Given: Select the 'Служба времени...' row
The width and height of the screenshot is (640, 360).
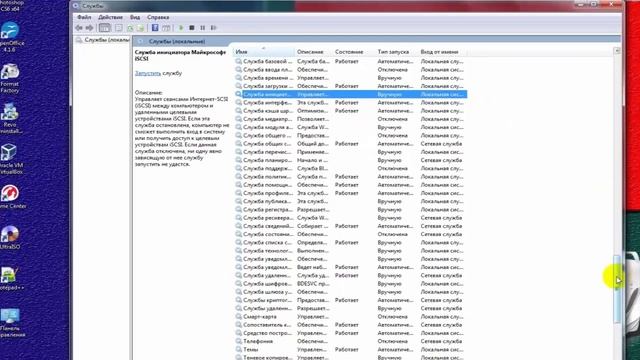Looking at the screenshot, I should [350, 78].
